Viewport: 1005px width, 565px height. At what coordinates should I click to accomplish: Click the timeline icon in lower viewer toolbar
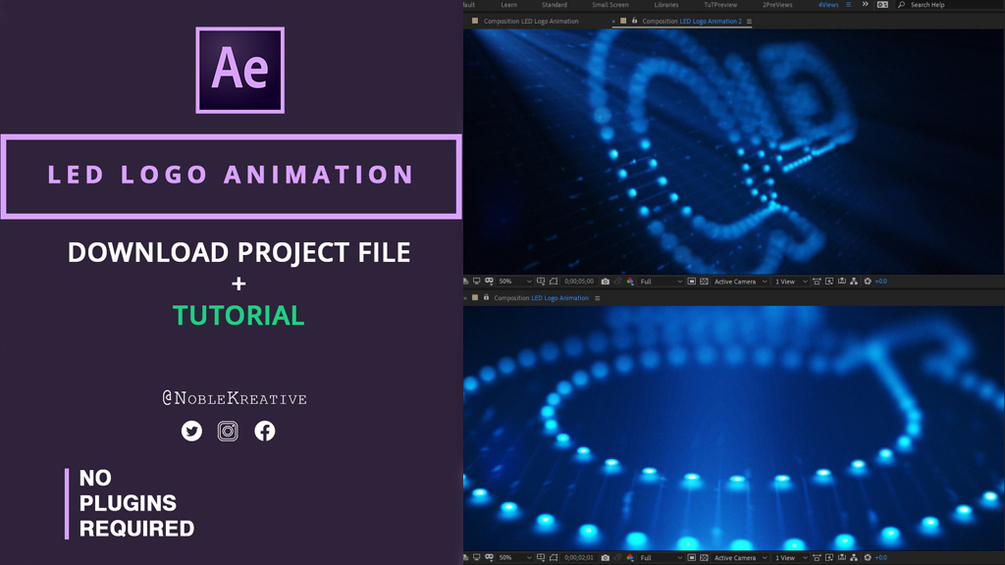pos(842,557)
